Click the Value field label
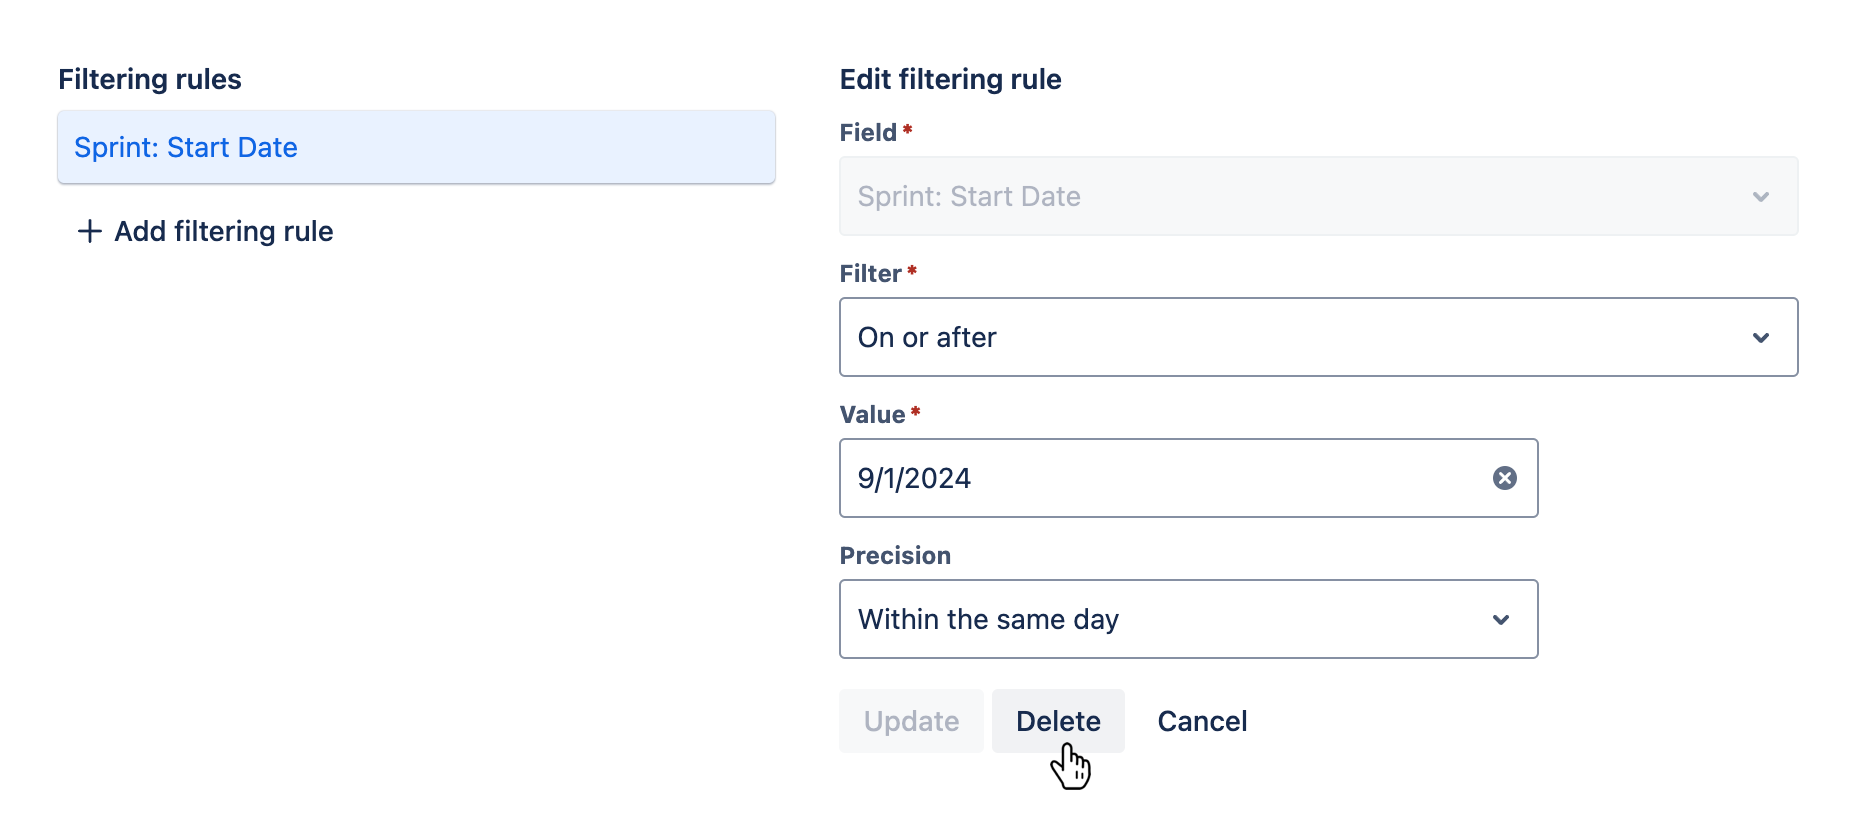 [x=872, y=414]
